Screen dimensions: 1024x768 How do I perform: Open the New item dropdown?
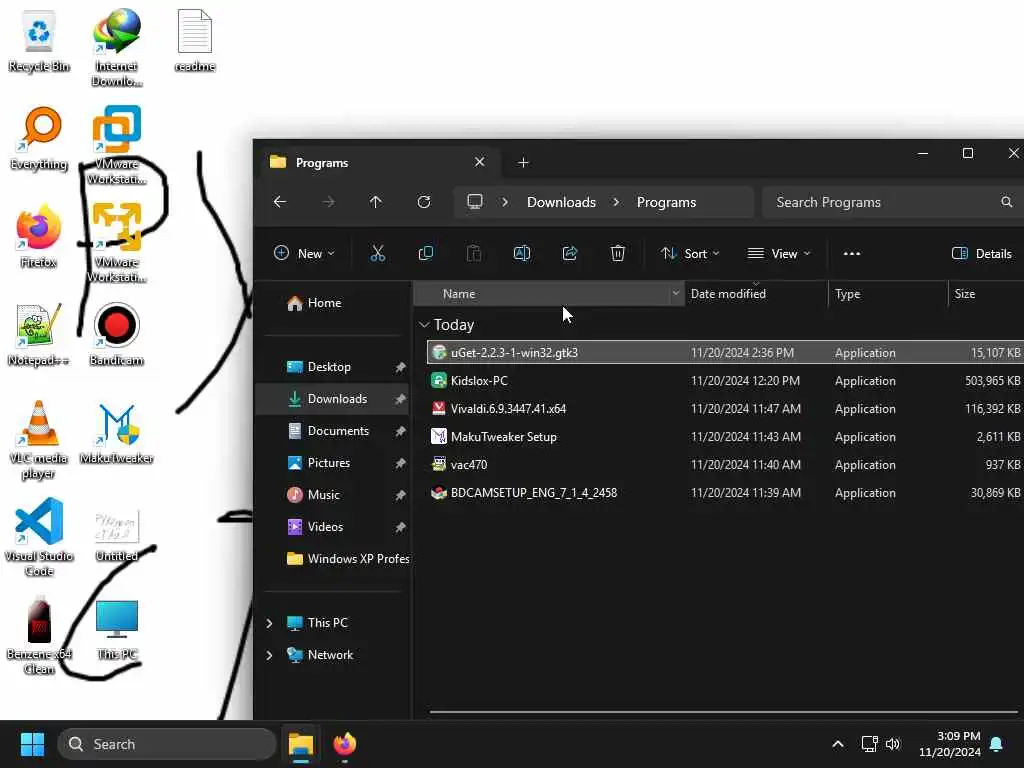(304, 253)
